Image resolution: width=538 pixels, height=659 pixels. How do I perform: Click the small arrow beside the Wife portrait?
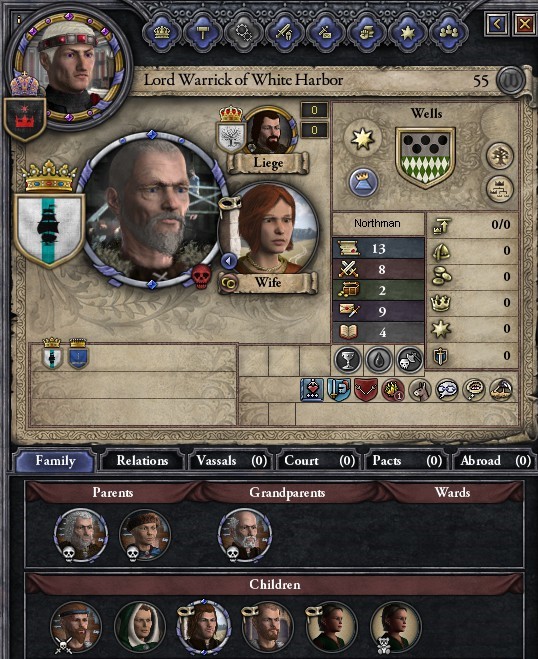tap(228, 261)
